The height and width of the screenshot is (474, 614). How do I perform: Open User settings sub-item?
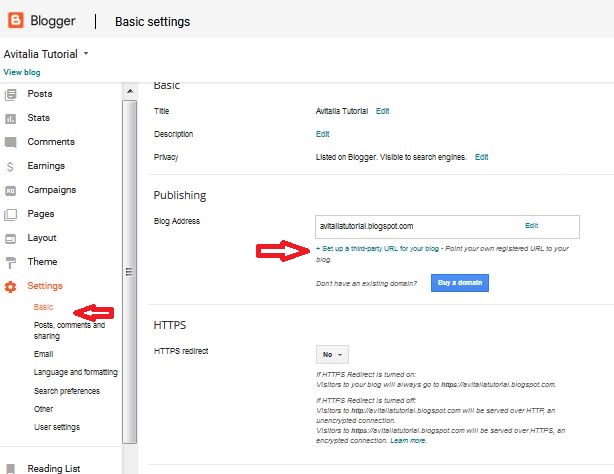click(x=57, y=427)
